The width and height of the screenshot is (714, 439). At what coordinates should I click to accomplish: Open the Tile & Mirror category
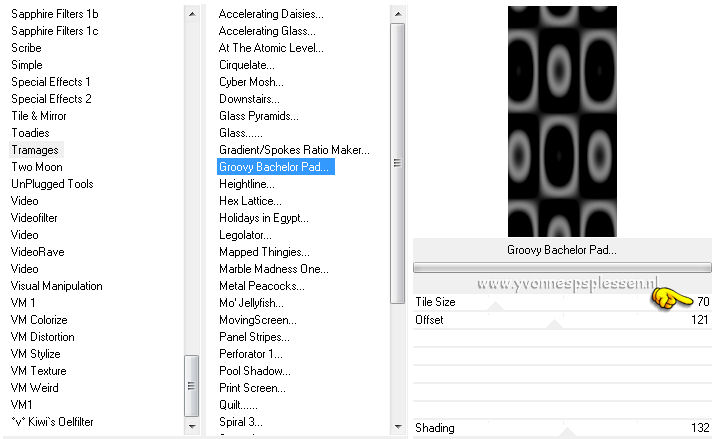[39, 116]
